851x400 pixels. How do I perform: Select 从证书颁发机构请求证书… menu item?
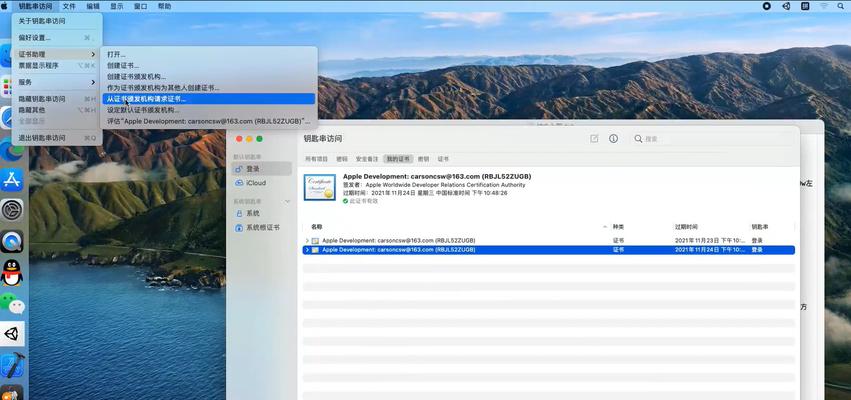[208, 99]
